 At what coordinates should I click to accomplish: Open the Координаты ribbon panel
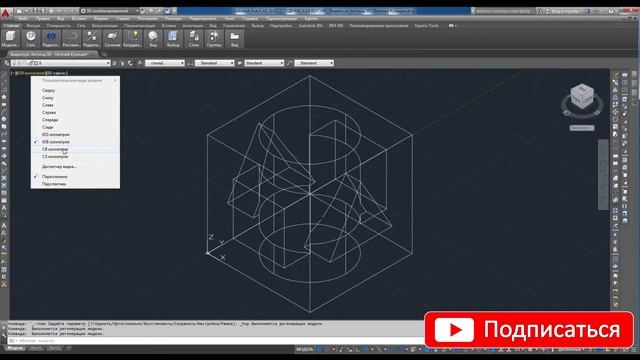pos(132,39)
